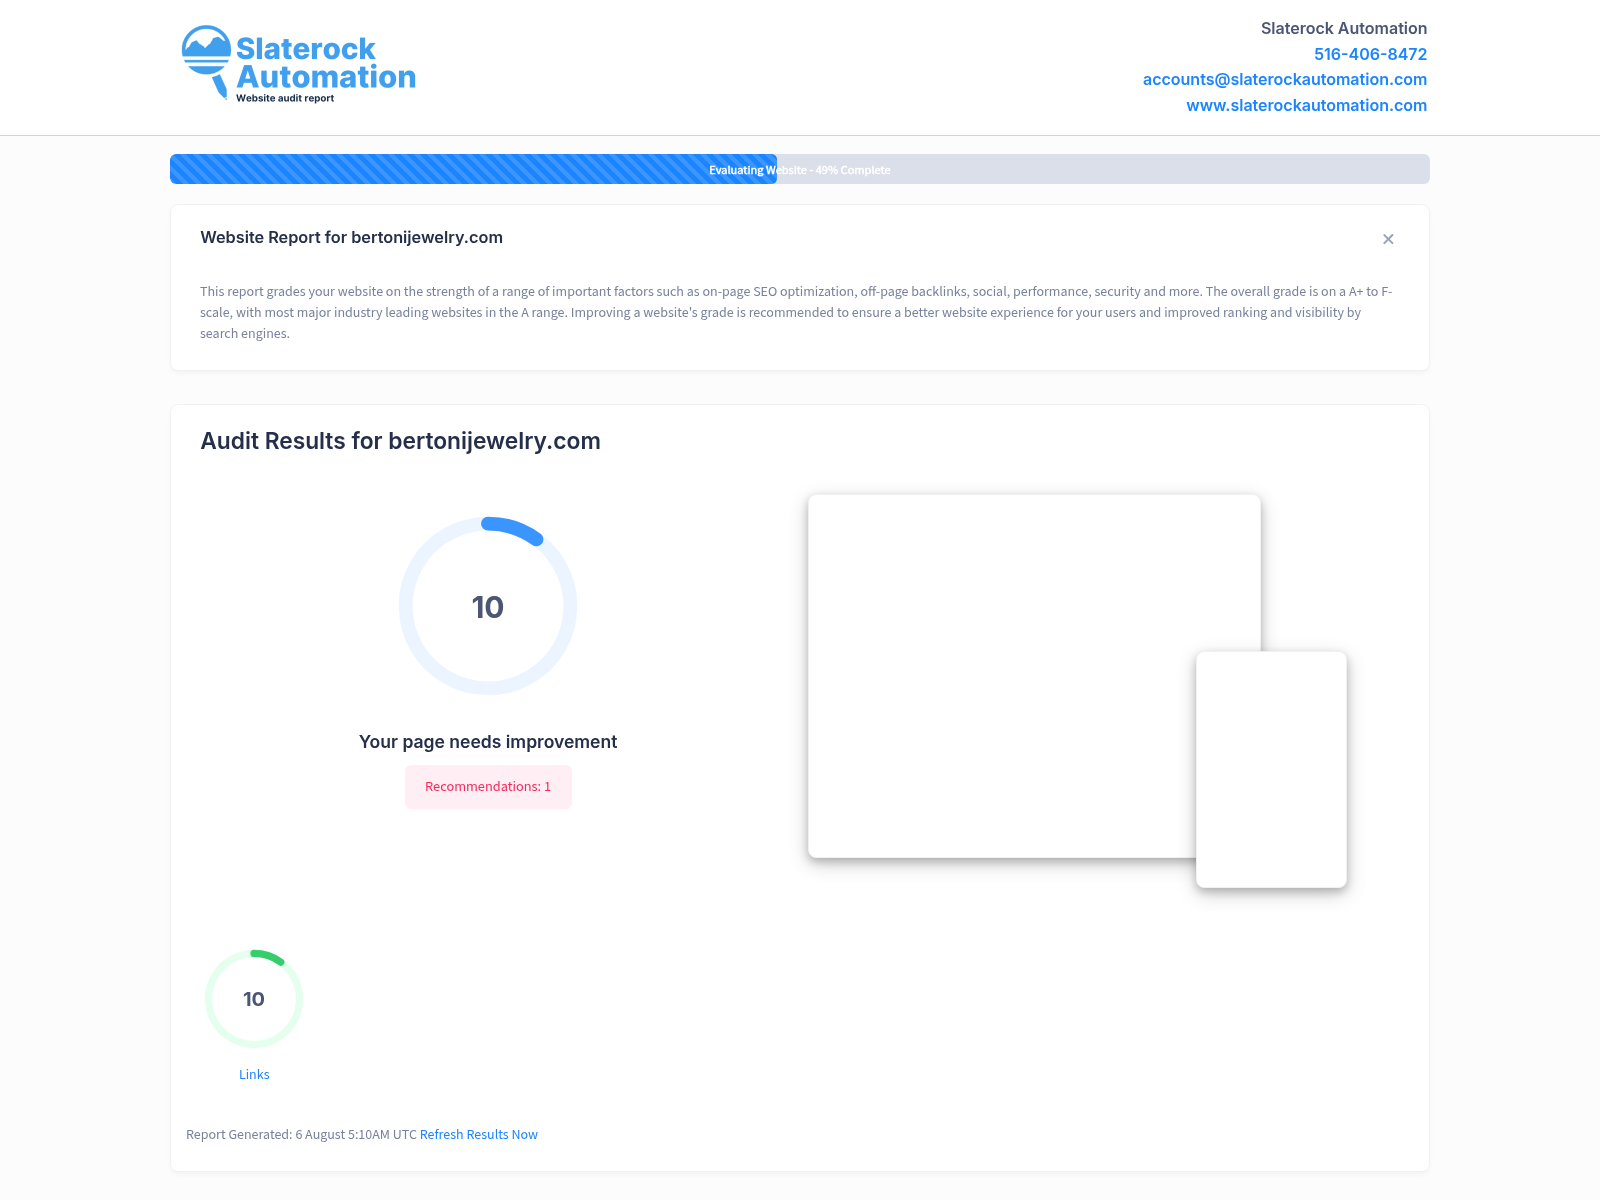Open the Links category label
The image size is (1600, 1200).
pyautogui.click(x=254, y=1074)
